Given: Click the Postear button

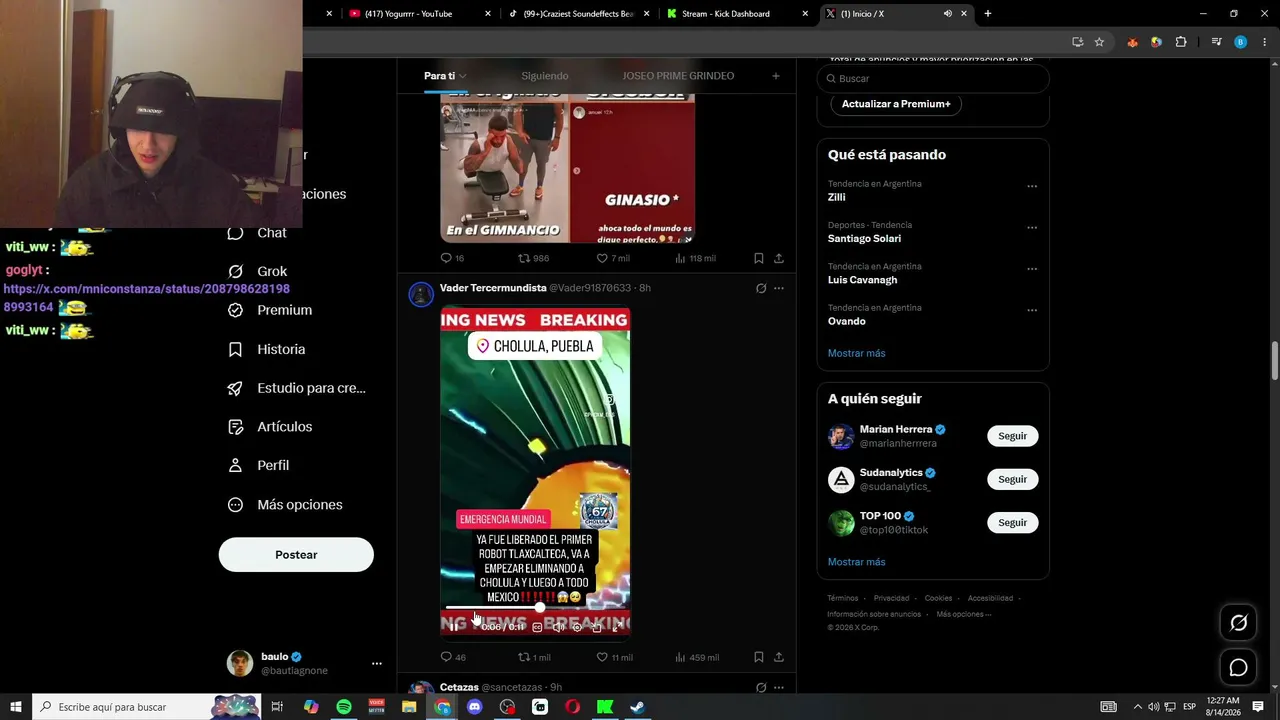Looking at the screenshot, I should coord(296,555).
